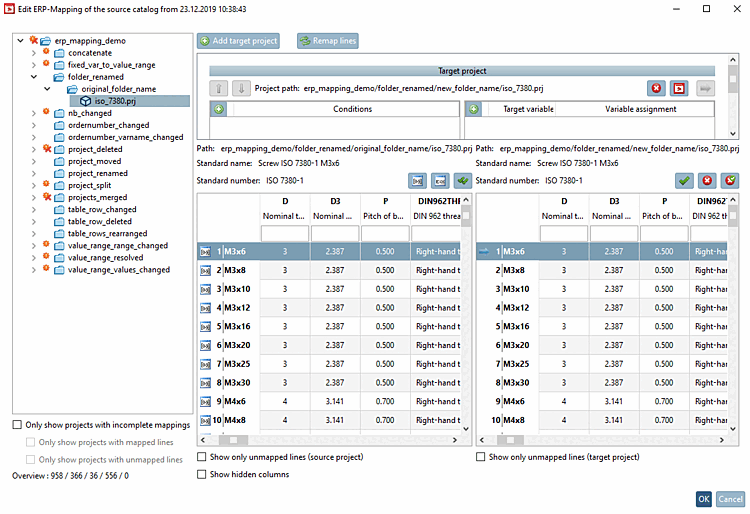Click the iso_7380.prj project icon in tree
The image size is (750, 514).
tap(87, 101)
